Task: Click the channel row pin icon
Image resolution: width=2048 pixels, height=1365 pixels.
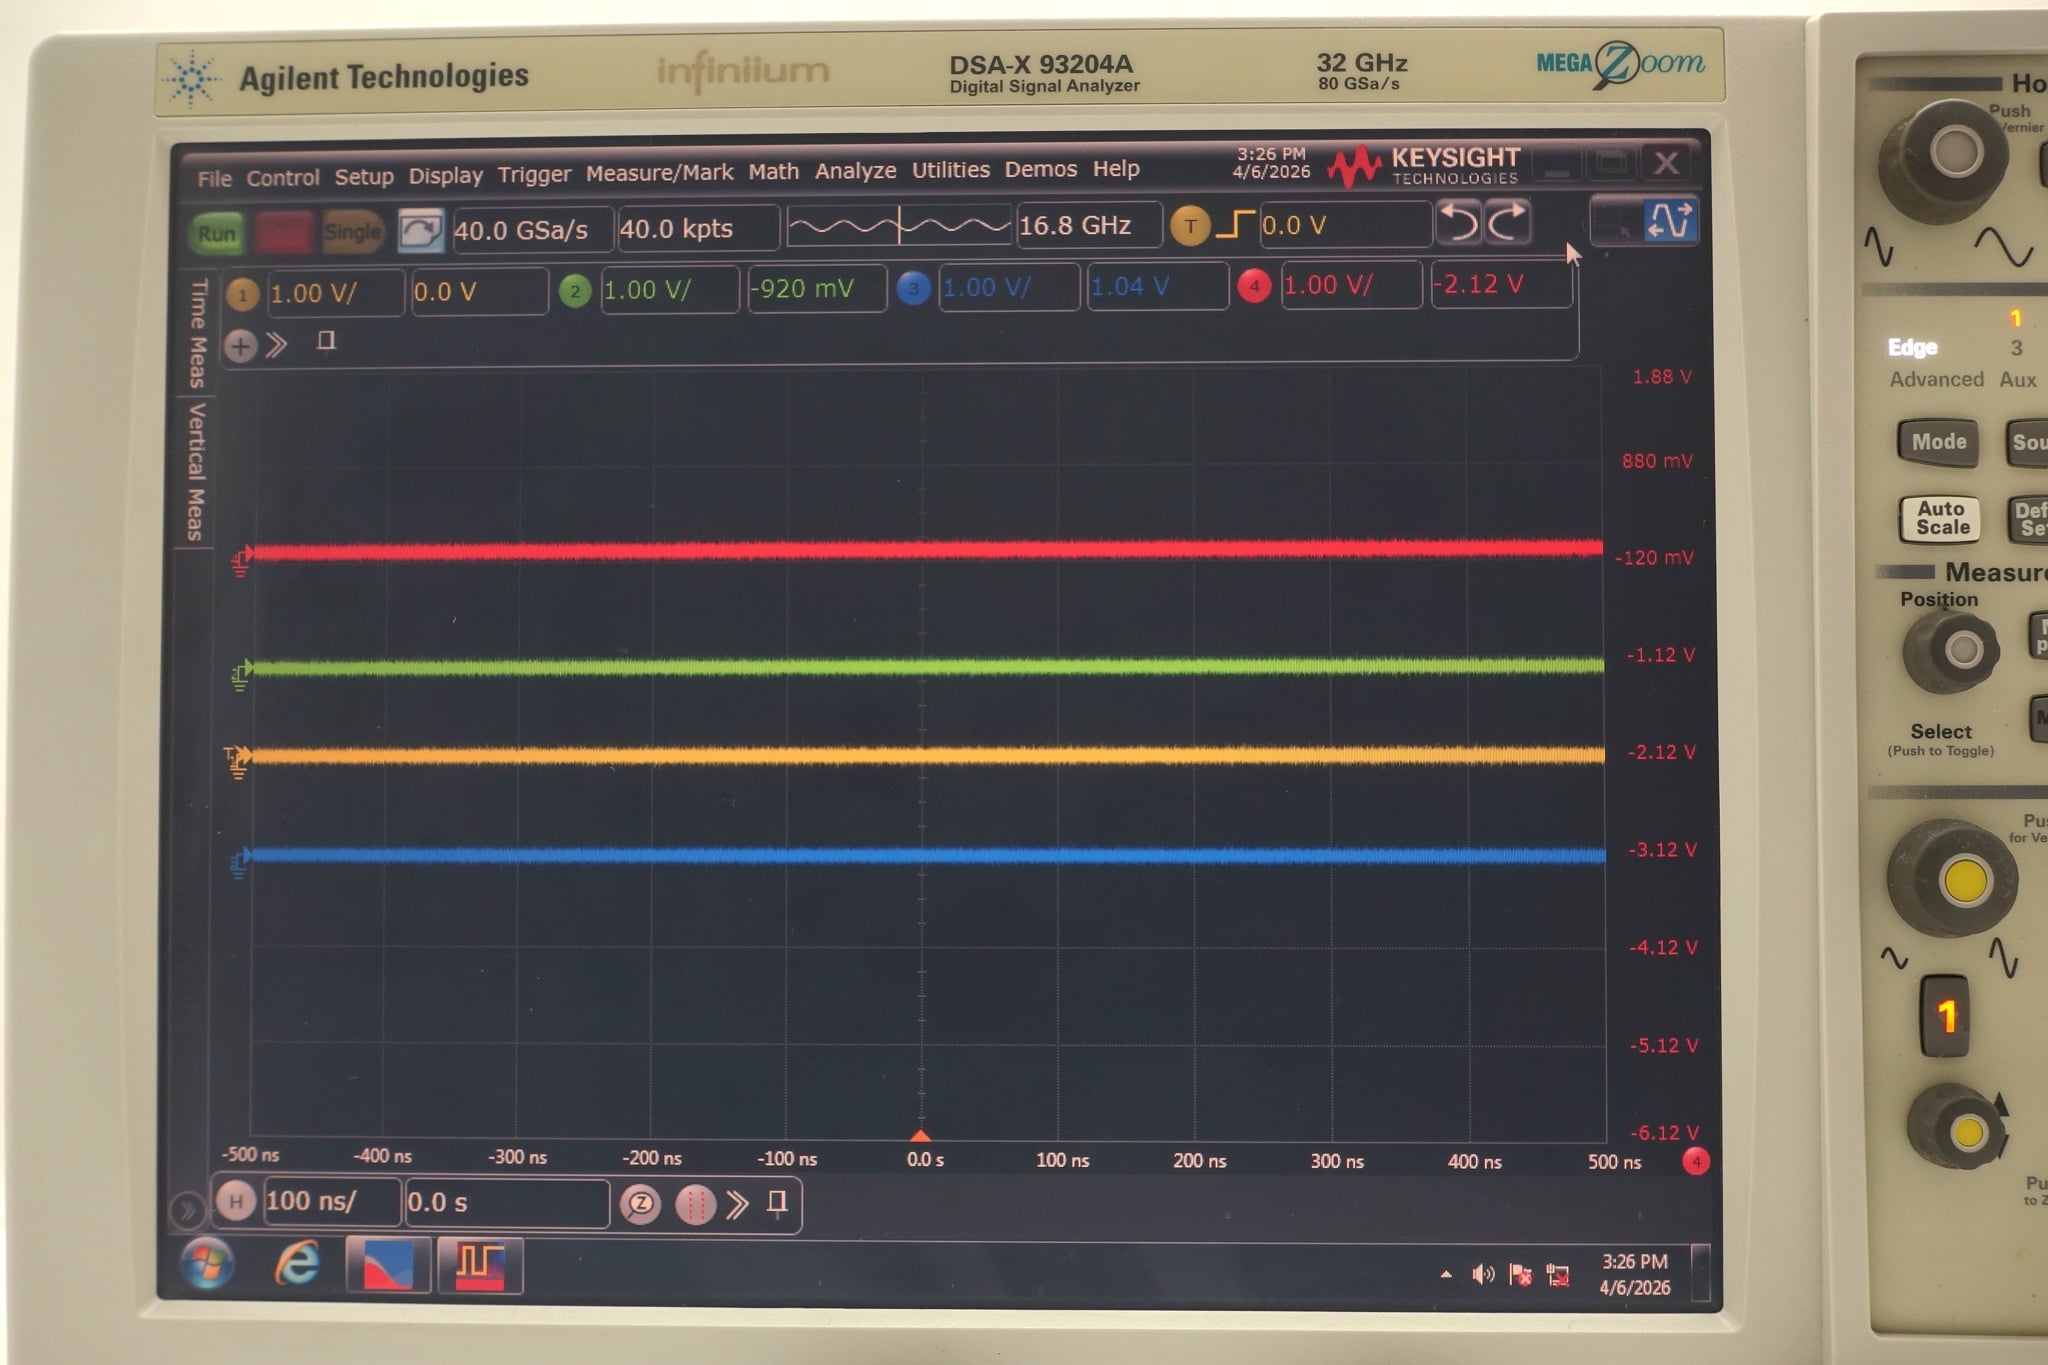Action: [325, 342]
